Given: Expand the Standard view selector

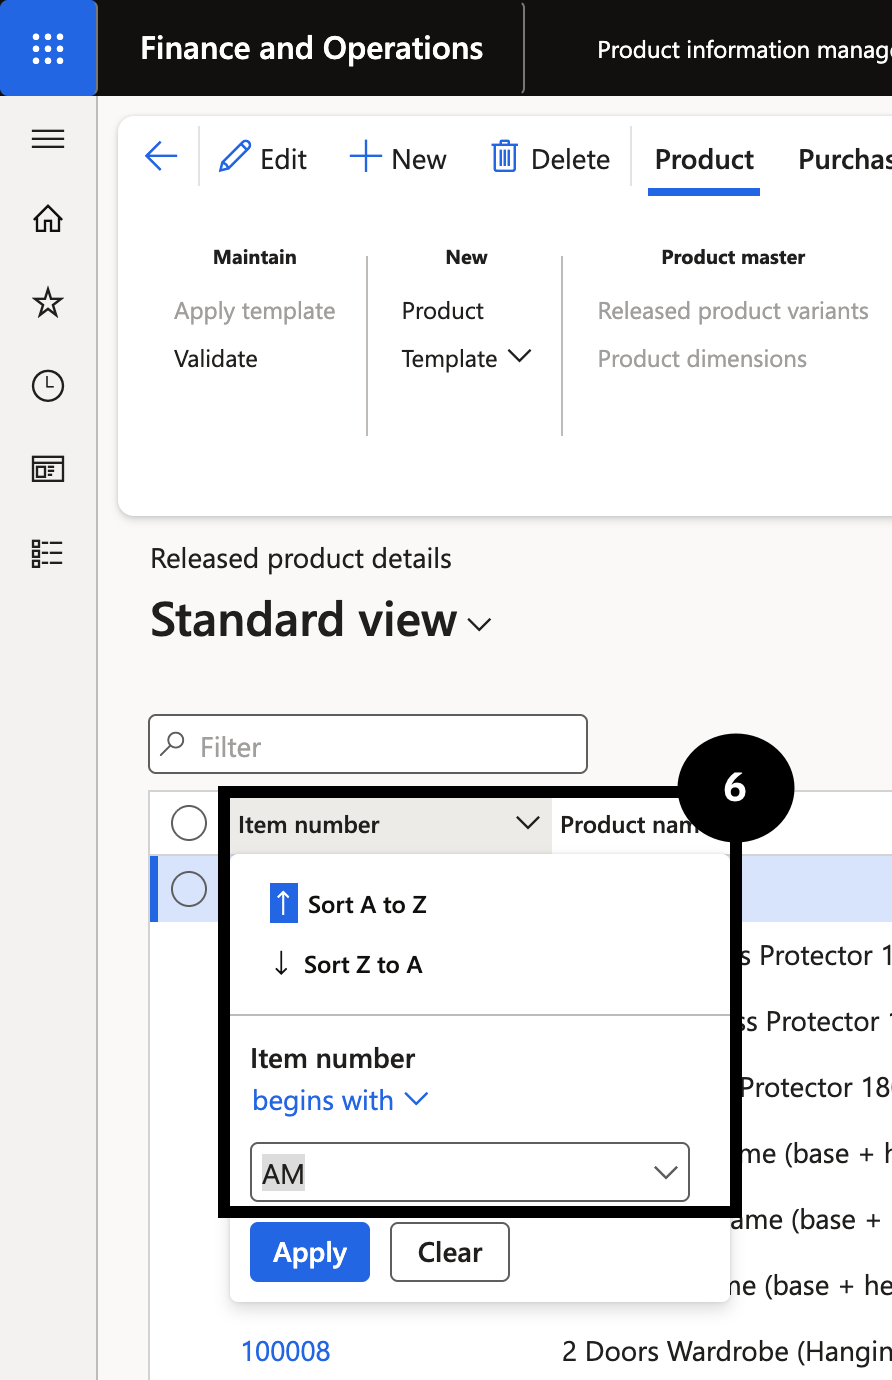Looking at the screenshot, I should coord(480,625).
